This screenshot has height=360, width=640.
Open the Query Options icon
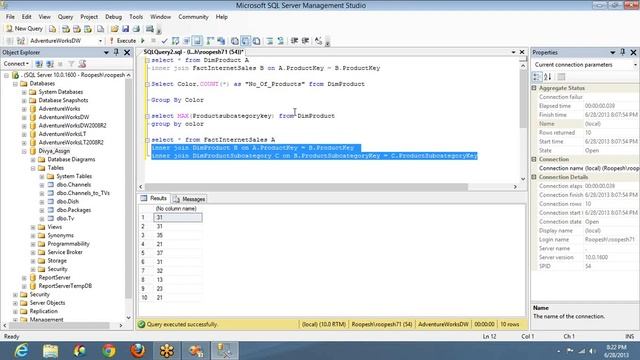click(187, 41)
